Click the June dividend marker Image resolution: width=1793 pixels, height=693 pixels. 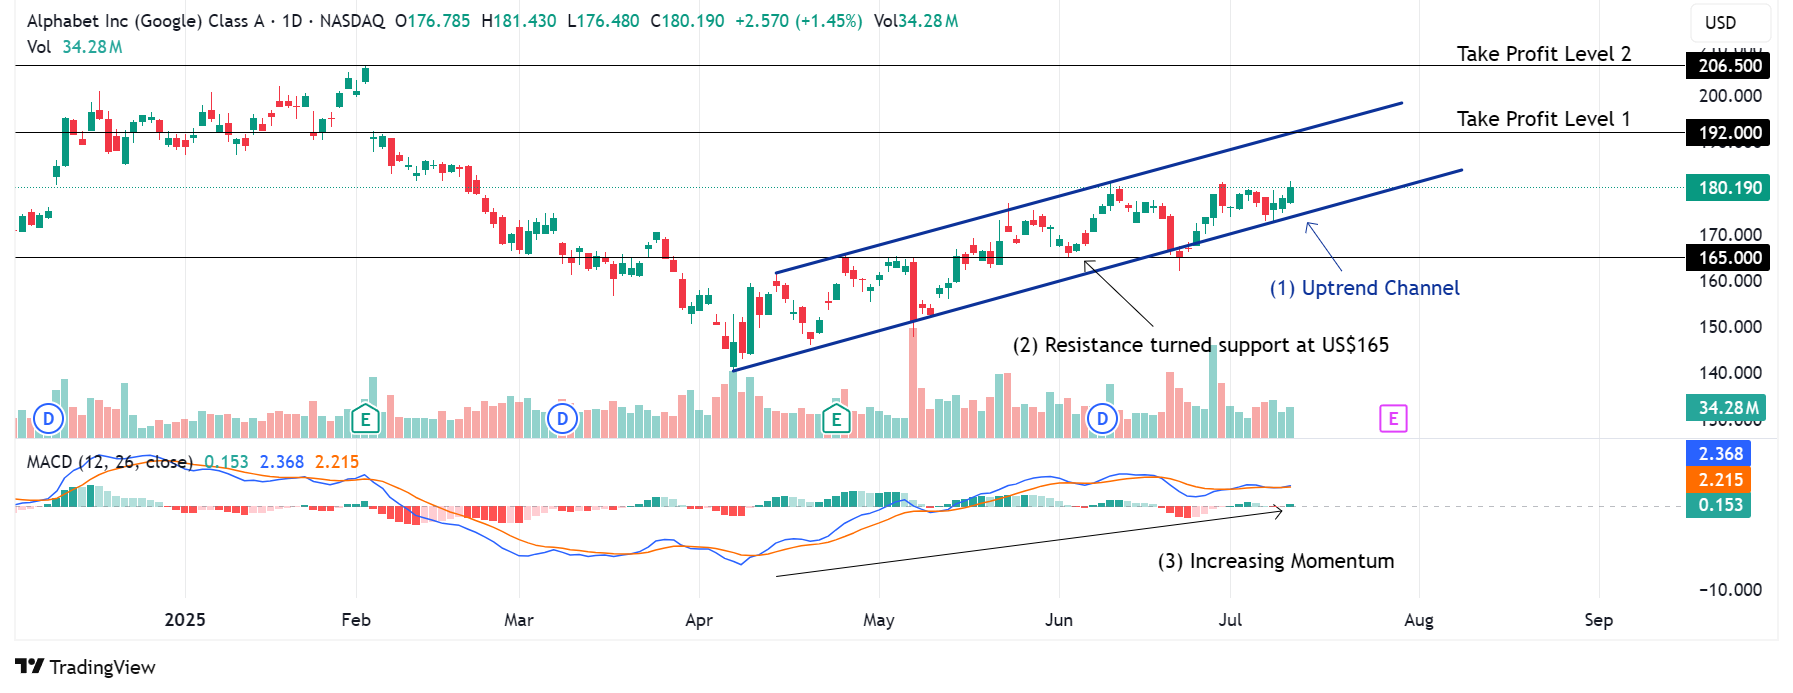click(x=1102, y=418)
